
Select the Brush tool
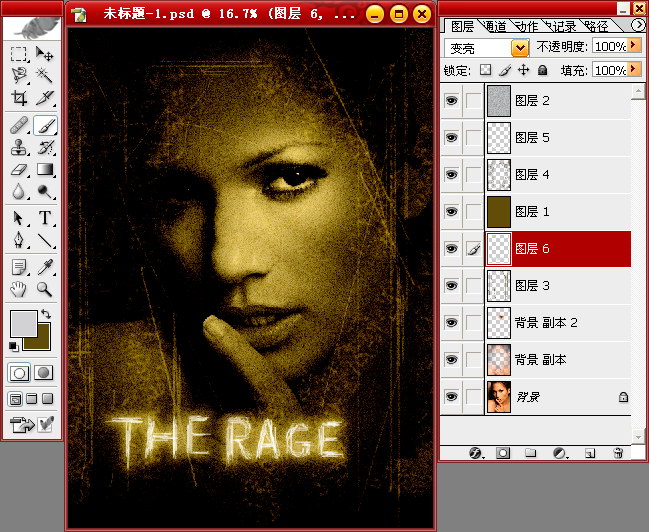coord(45,125)
